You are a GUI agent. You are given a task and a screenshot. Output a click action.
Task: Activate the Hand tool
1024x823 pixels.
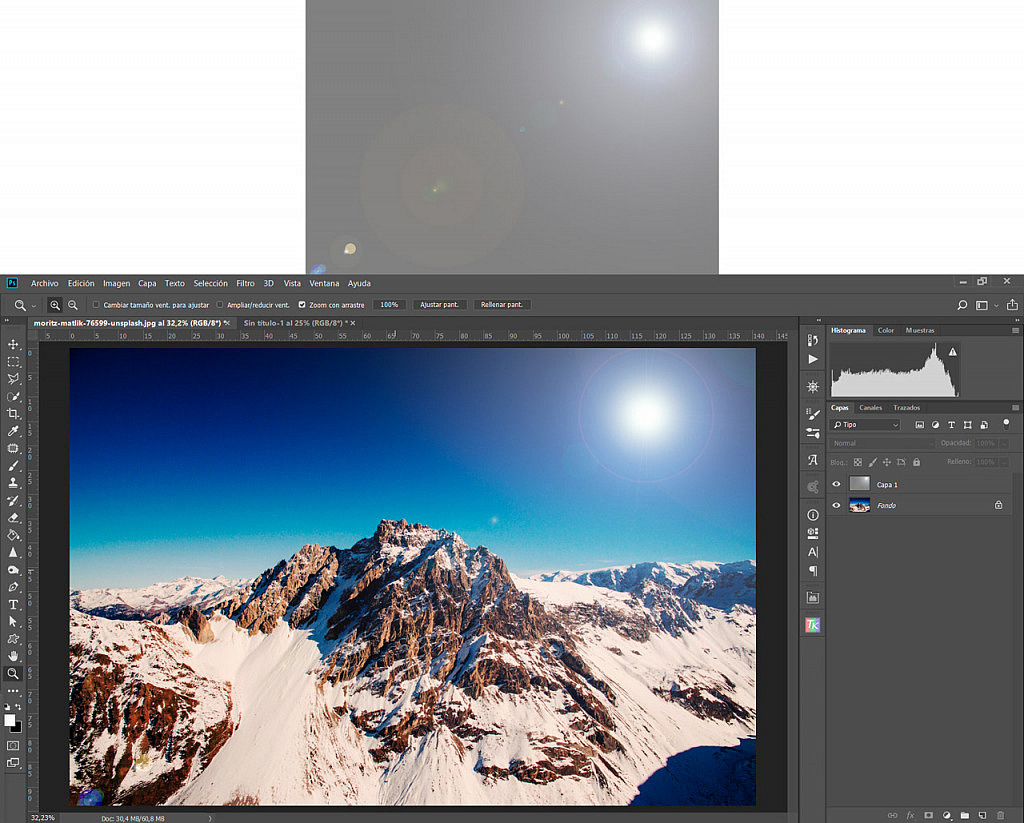[x=14, y=656]
